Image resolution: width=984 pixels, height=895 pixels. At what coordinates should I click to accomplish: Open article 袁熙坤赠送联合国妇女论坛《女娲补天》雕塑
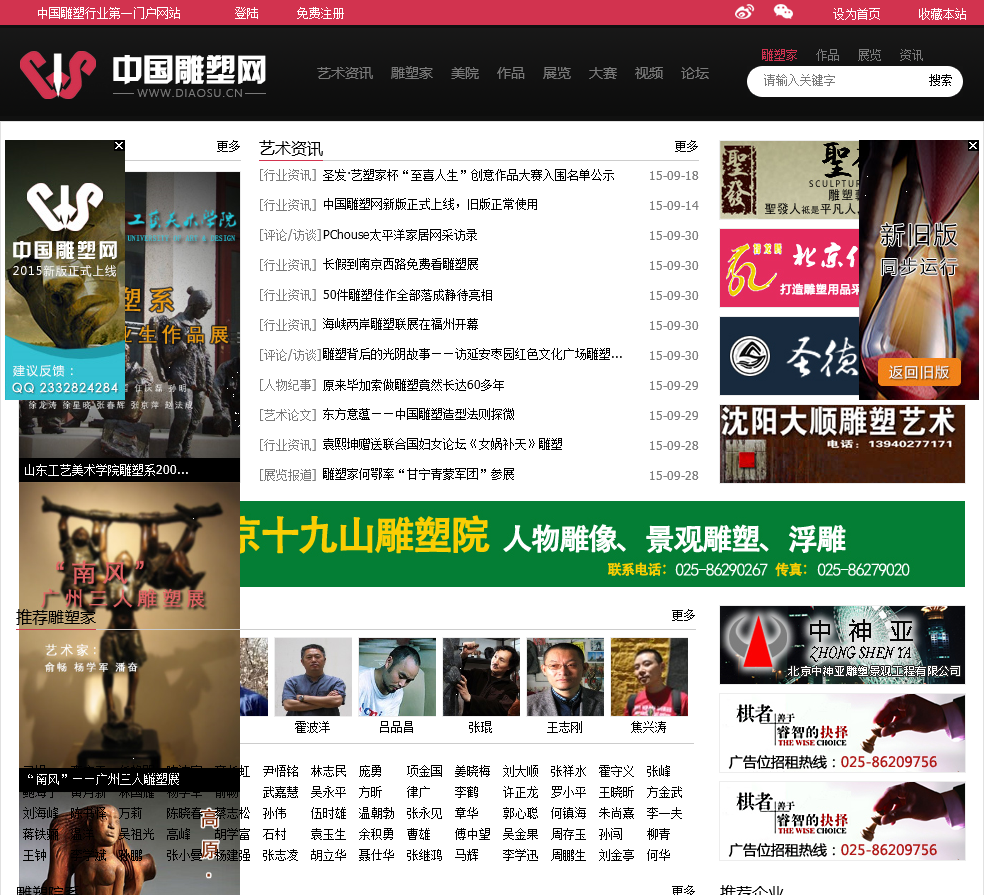[442, 444]
